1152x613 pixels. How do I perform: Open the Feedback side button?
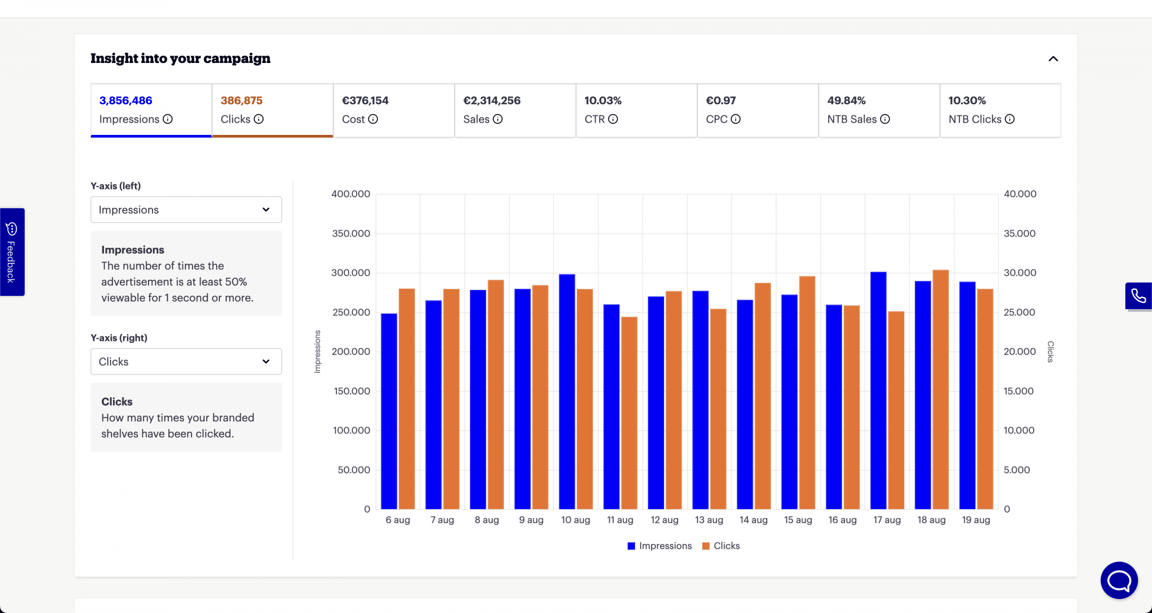pos(12,252)
